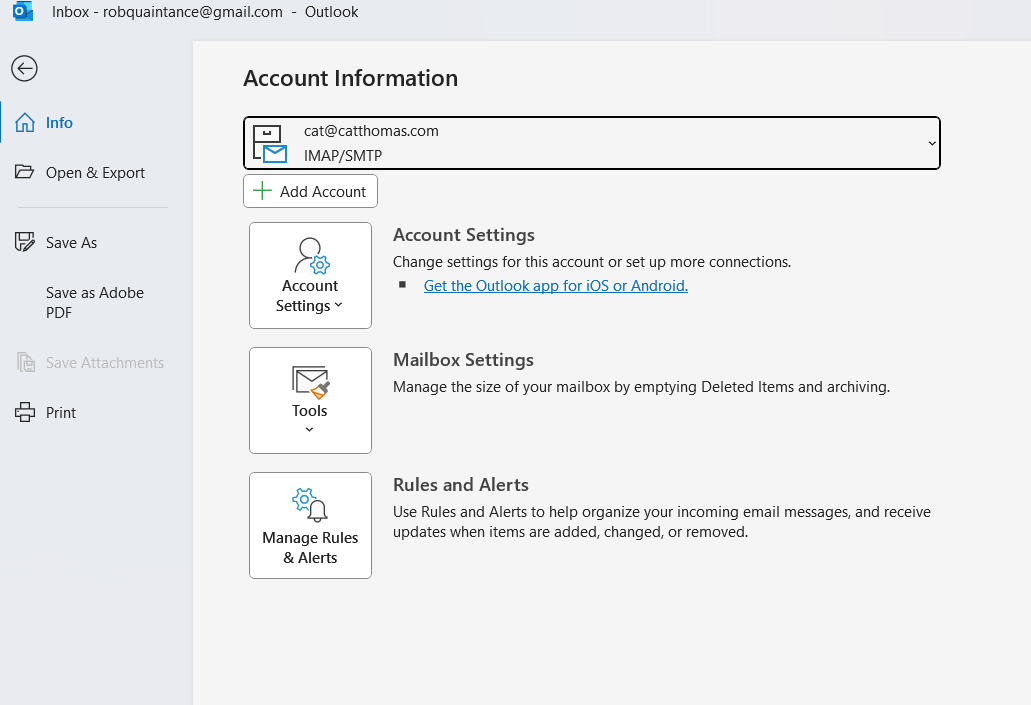
Task: Click the window title 'Inbox - robquaintance@gmail.com'
Action: [x=167, y=12]
